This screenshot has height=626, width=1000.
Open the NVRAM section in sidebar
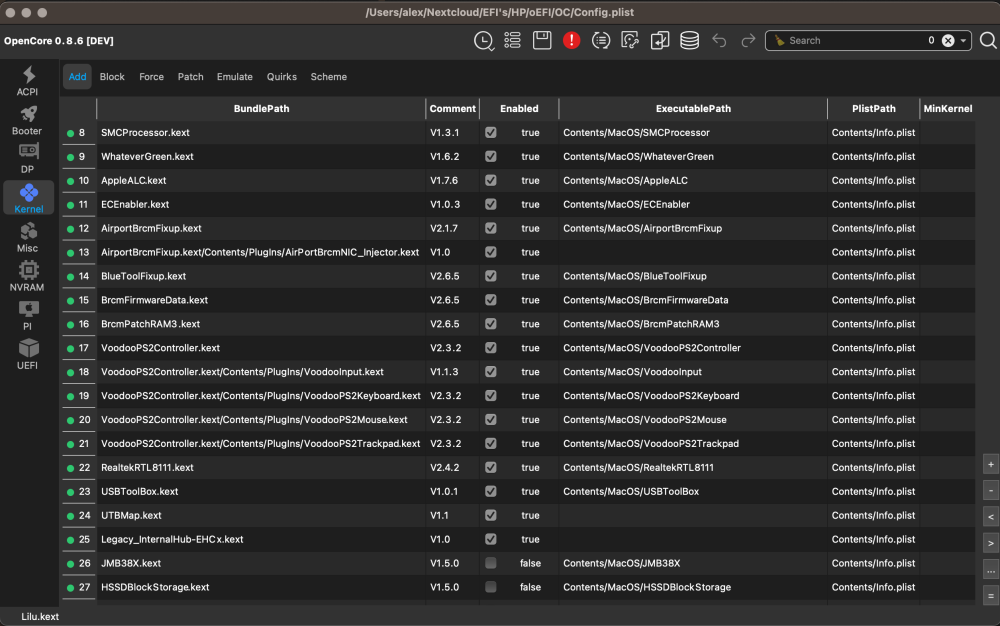click(27, 277)
